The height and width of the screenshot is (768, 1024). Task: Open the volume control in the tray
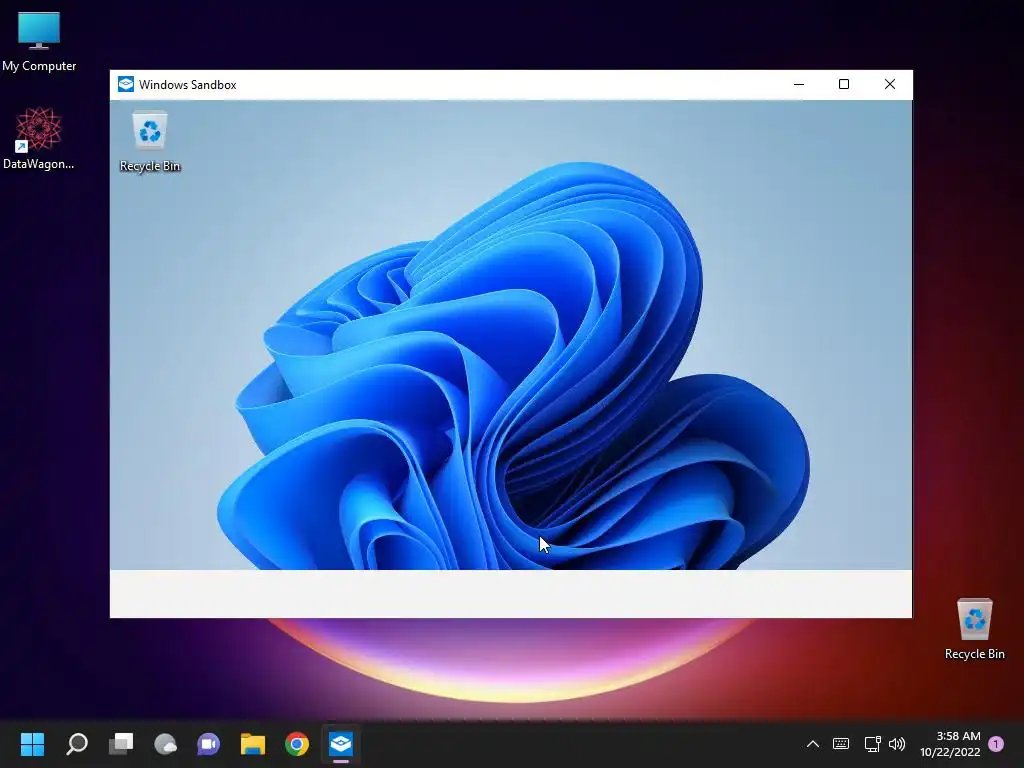point(897,744)
